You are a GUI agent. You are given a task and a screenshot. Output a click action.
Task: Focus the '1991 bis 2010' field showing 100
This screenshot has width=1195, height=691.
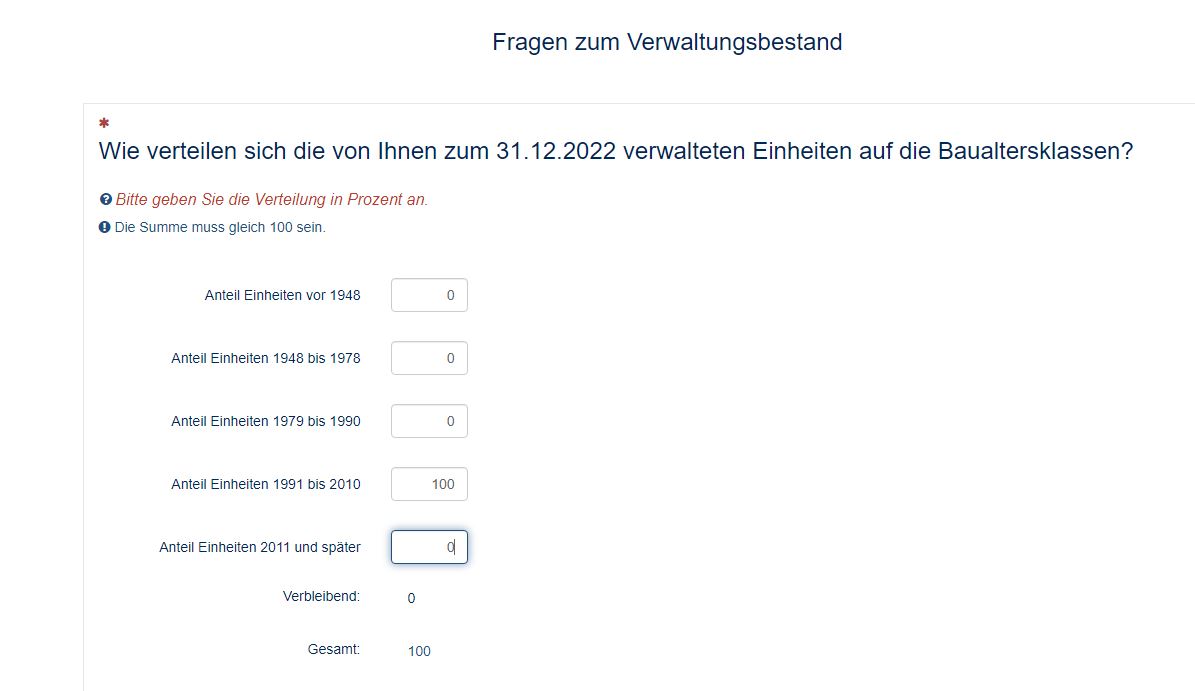(x=429, y=484)
